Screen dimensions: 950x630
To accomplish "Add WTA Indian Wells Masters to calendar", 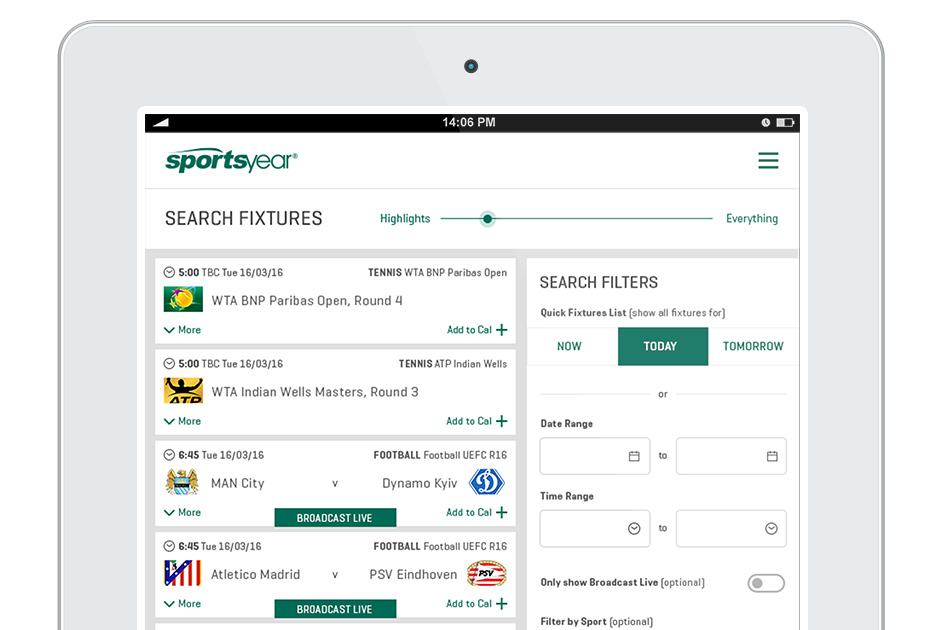I will click(477, 421).
